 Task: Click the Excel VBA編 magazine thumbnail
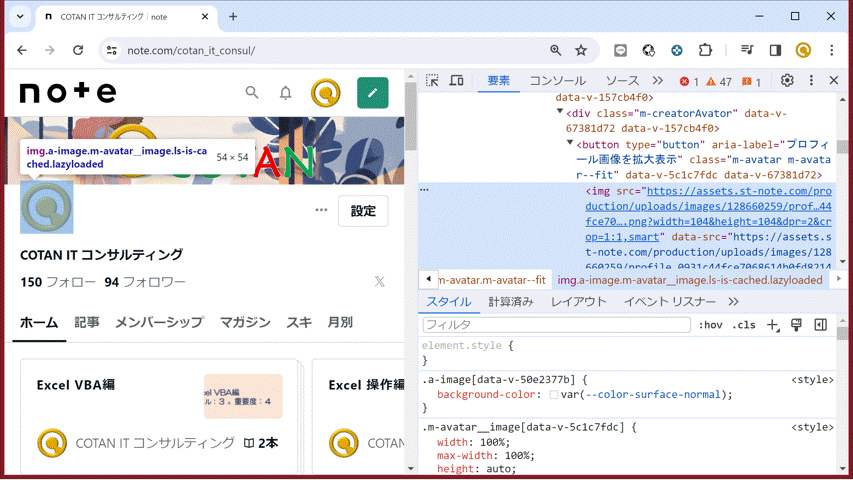tap(243, 396)
